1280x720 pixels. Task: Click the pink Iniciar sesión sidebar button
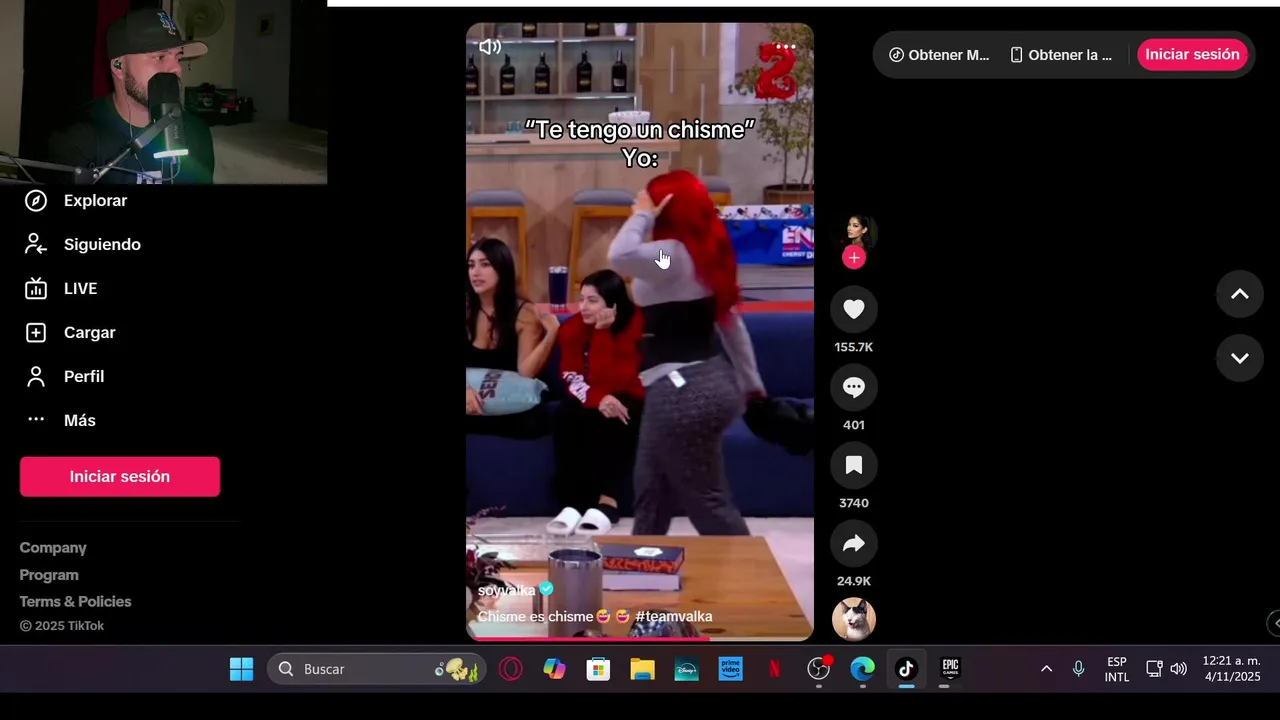[120, 477]
